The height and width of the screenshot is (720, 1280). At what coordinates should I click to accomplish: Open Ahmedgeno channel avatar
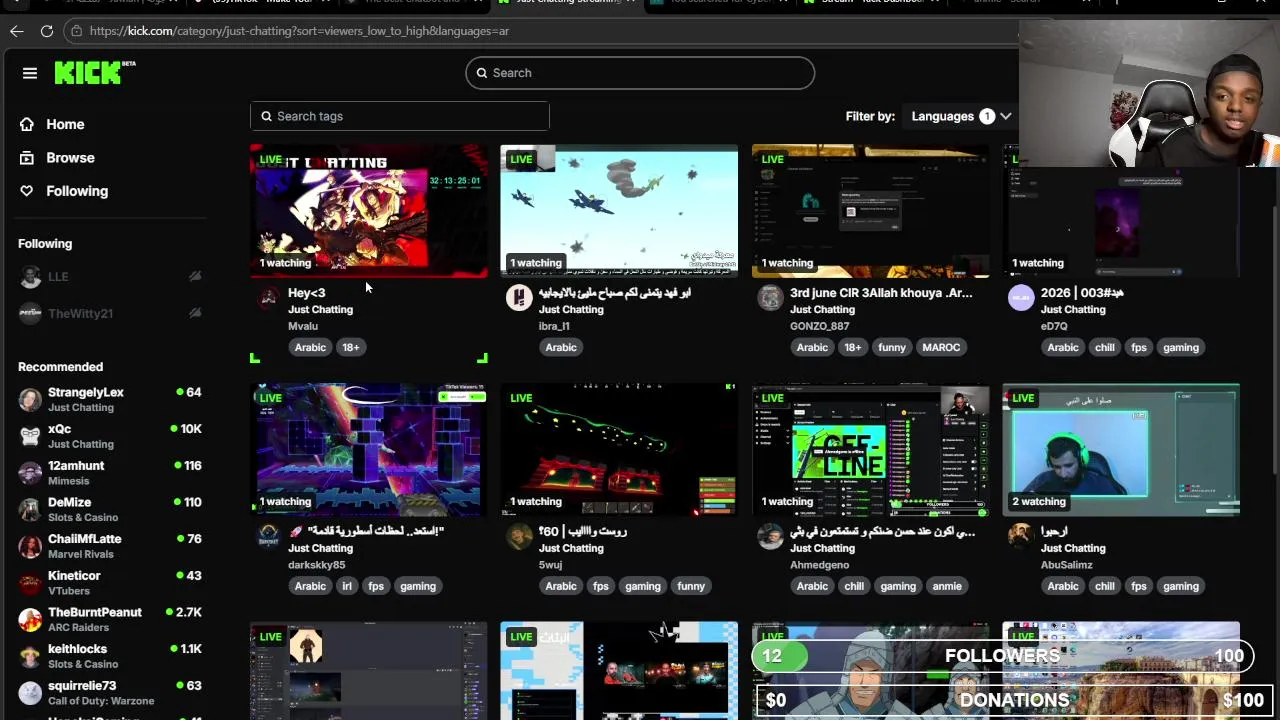(770, 537)
